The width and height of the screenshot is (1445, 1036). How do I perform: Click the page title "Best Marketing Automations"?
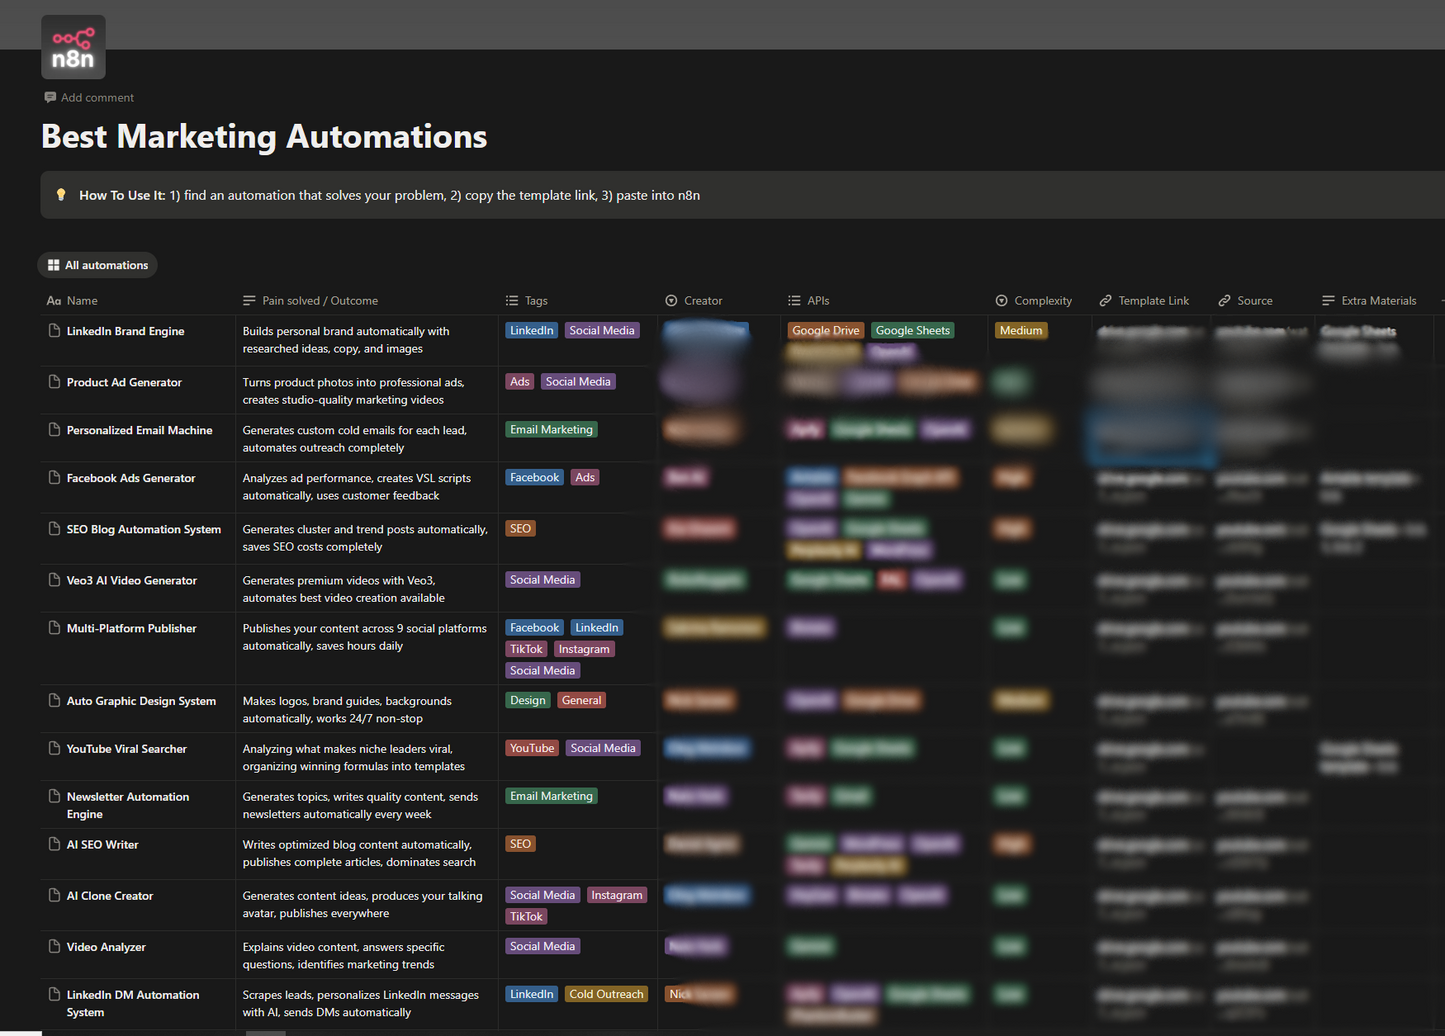[263, 136]
